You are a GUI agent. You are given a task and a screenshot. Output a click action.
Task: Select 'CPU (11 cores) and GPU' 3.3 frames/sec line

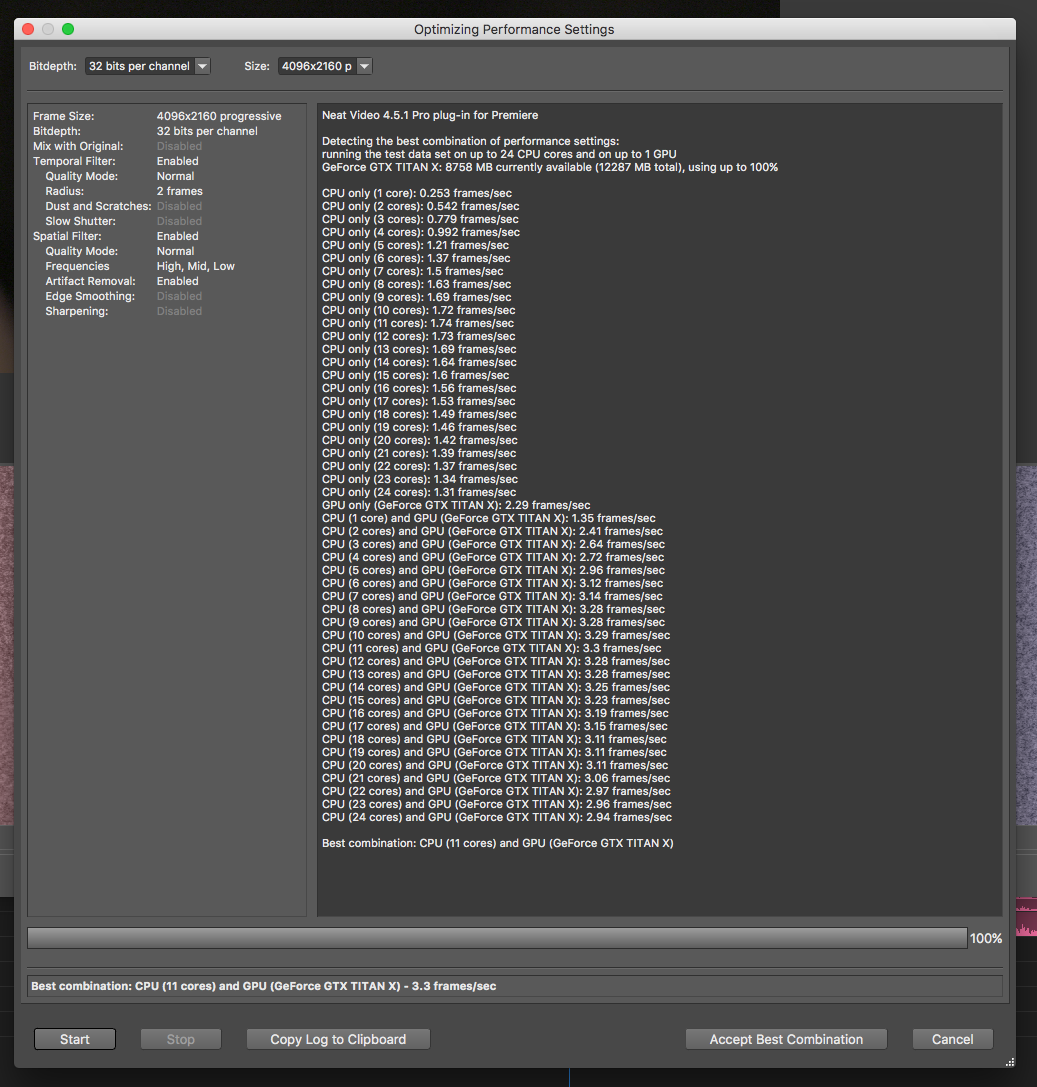point(491,648)
